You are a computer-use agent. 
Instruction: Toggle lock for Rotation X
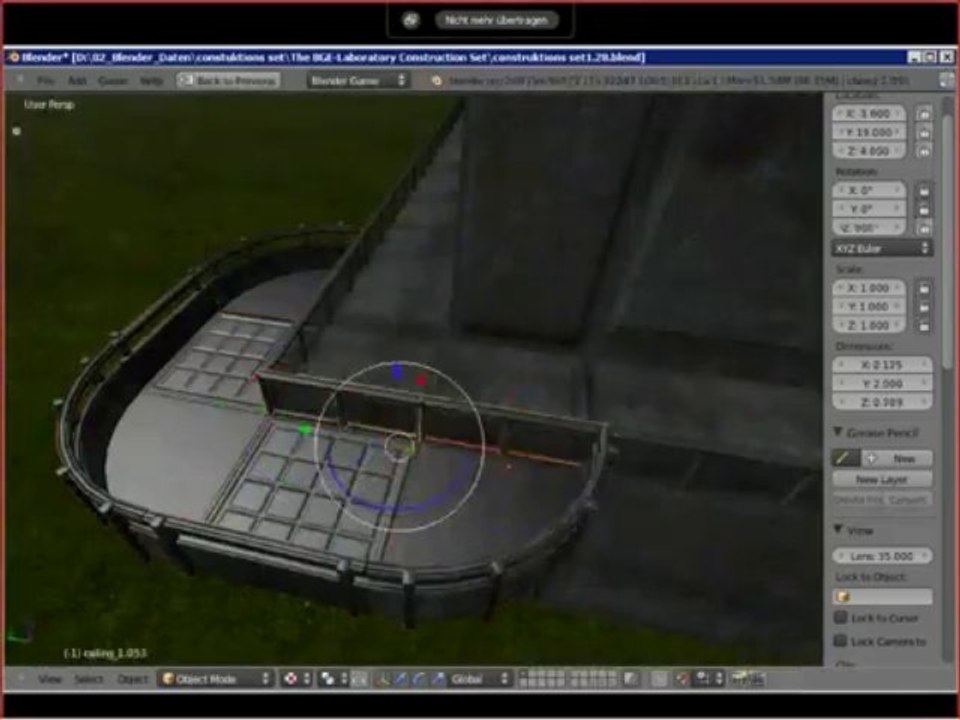(x=924, y=191)
